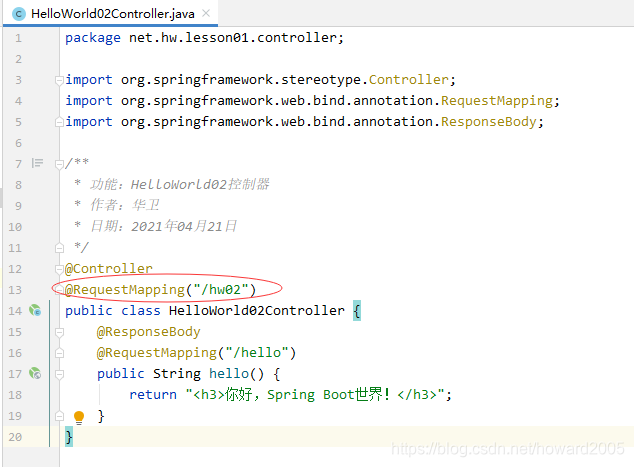
Task: Click the hello() method name on line 17
Action: tap(228, 374)
